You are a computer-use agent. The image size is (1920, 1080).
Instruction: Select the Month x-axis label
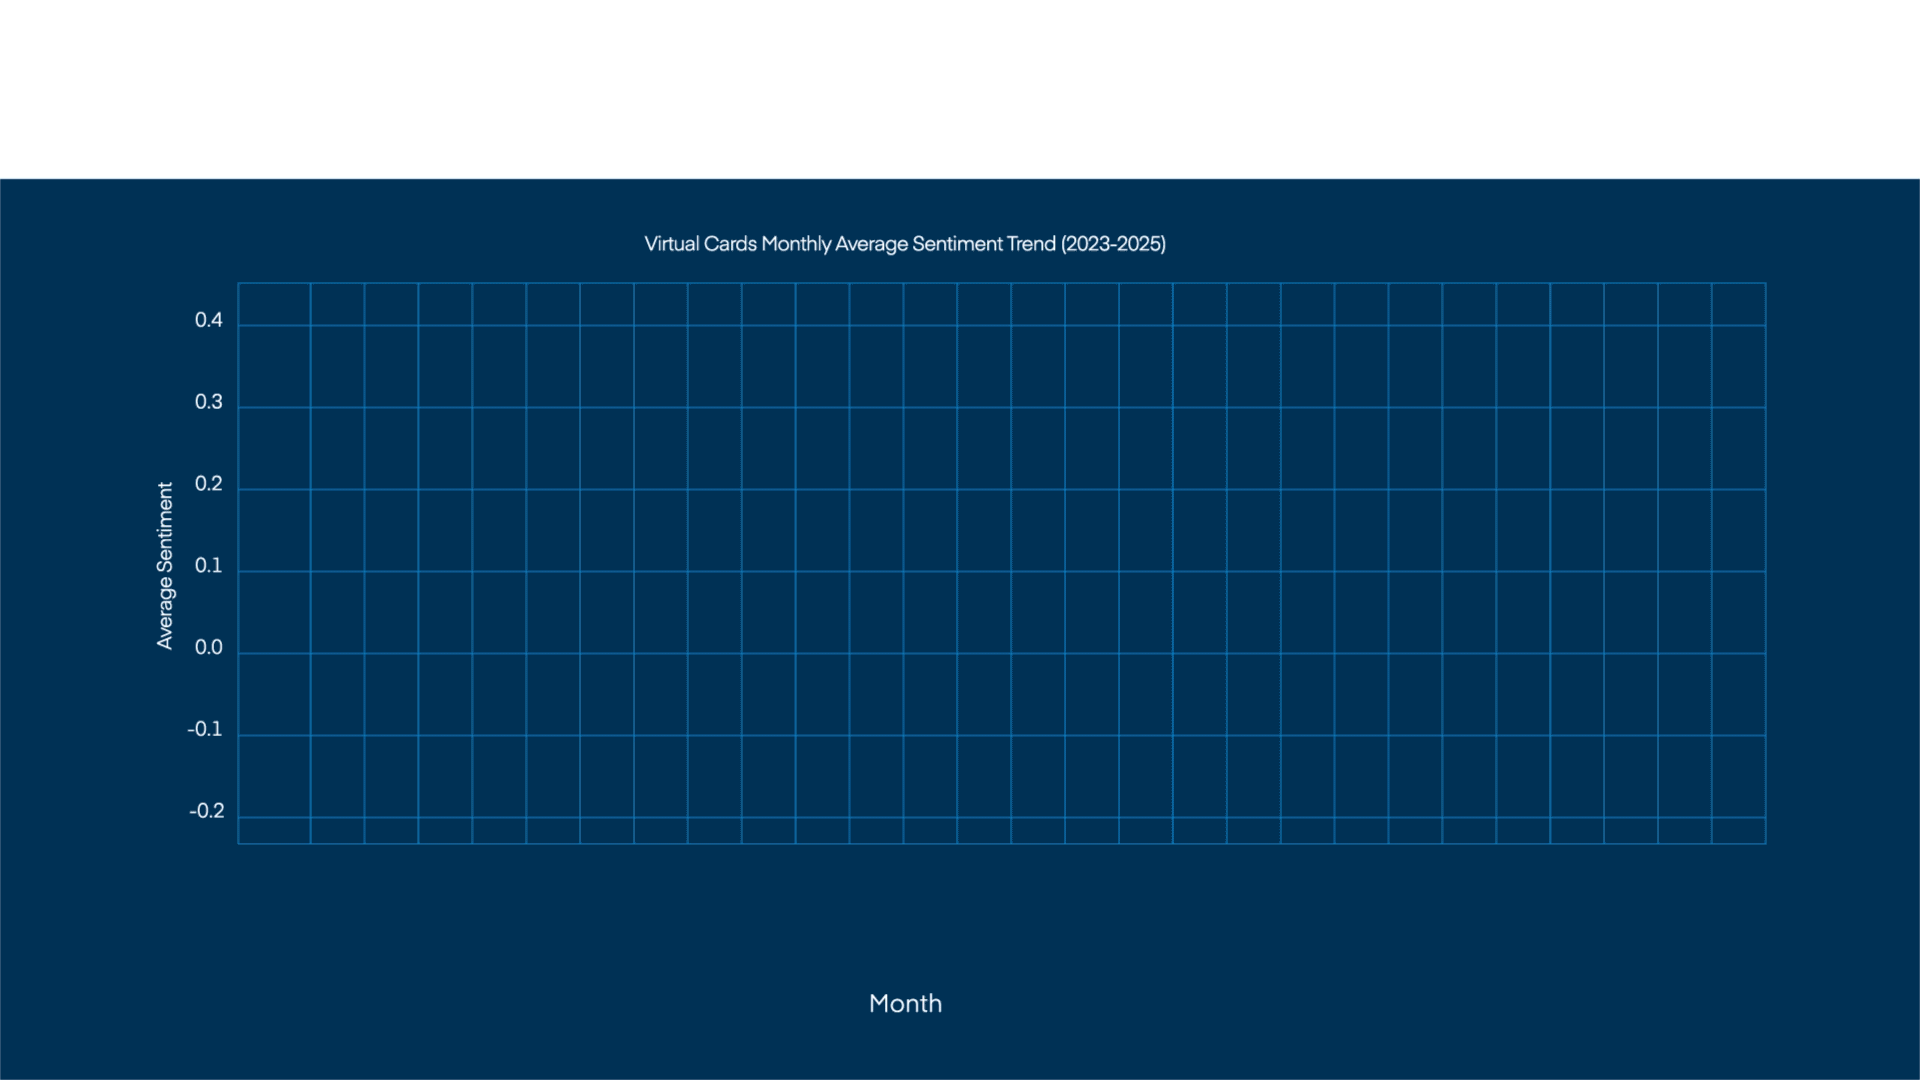904,1003
